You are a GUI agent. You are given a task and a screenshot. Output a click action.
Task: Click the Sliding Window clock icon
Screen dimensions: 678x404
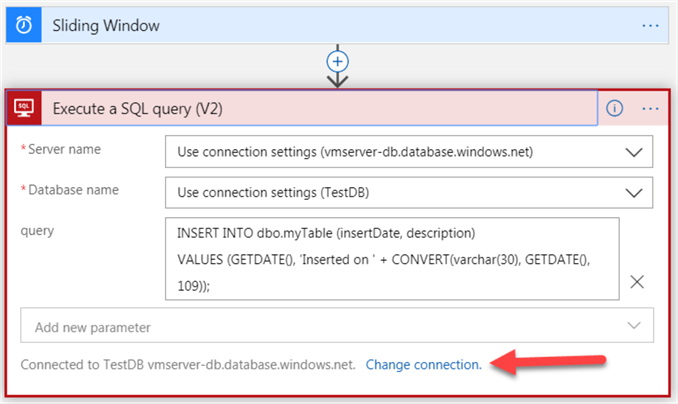23,24
